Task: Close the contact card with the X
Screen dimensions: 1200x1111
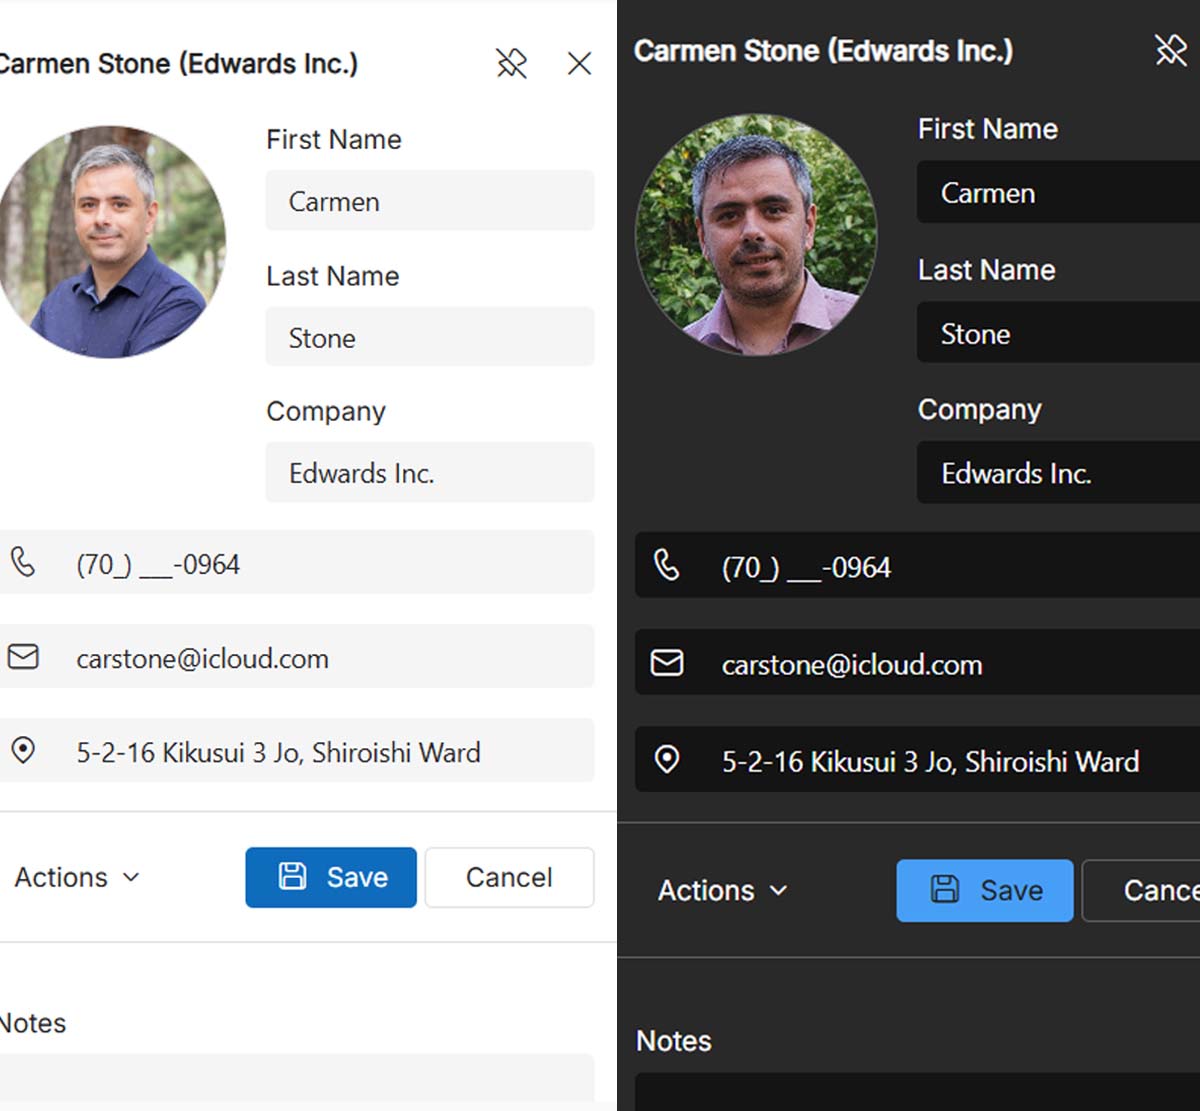Action: click(x=579, y=63)
